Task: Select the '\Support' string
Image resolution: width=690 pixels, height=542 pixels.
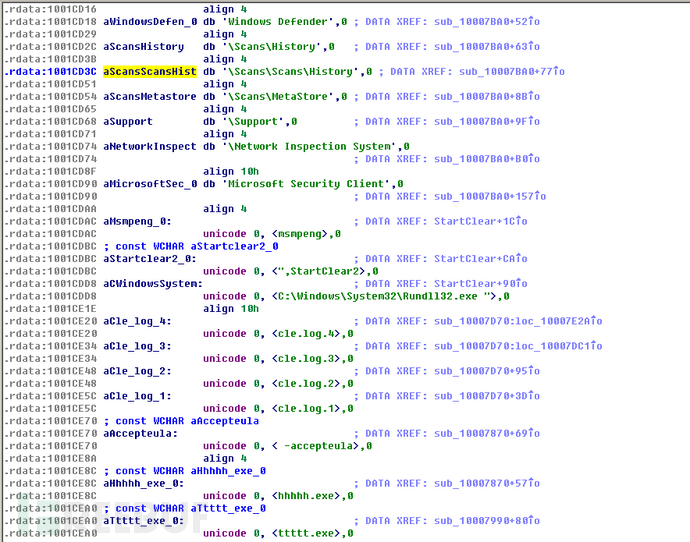Action: [x=253, y=122]
